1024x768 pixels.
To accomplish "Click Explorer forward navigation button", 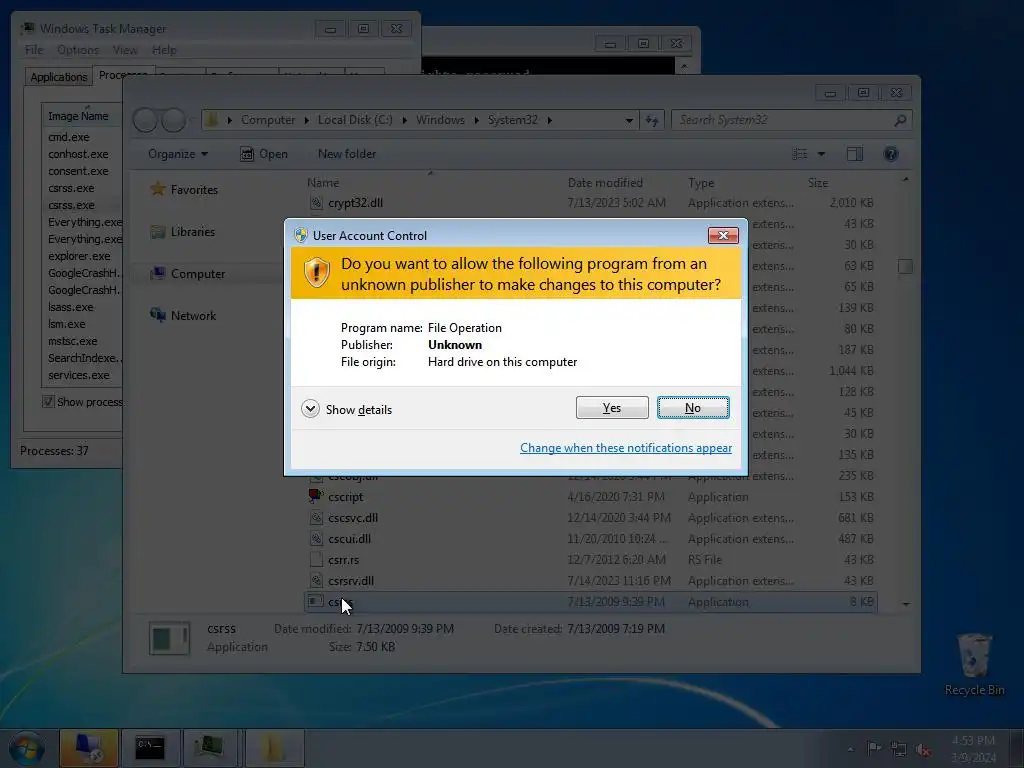I will tap(173, 120).
